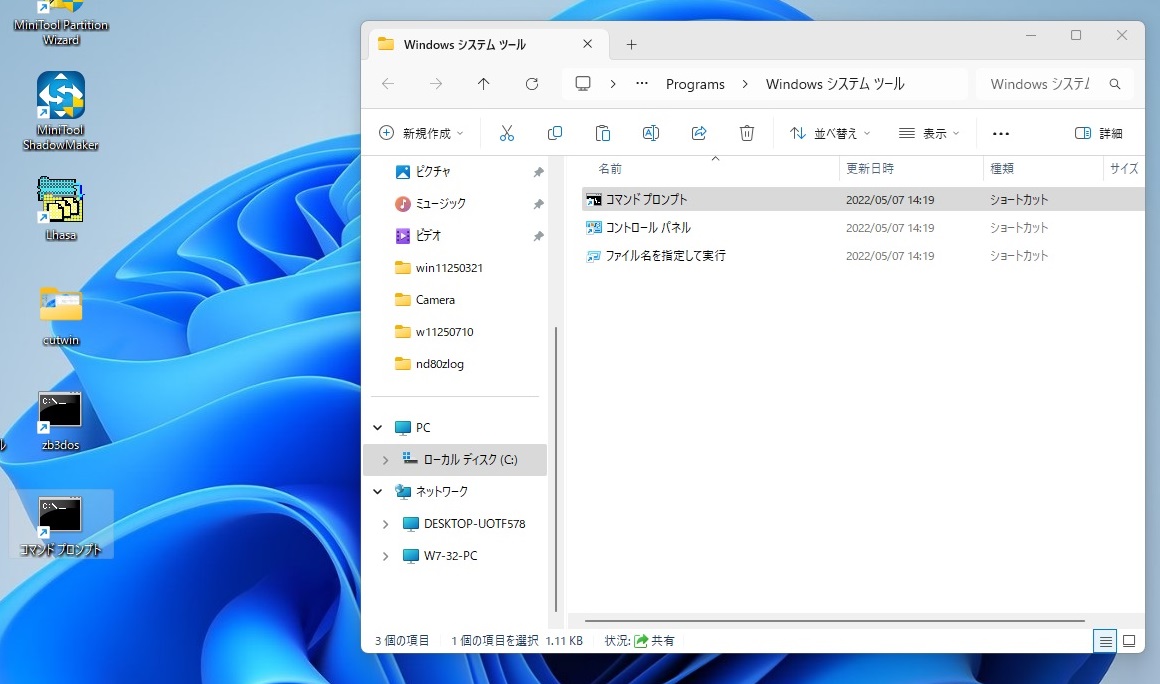Expand ローカル ディスク (C:) tree node
Viewport: 1160px width, 684px height.
[385, 460]
